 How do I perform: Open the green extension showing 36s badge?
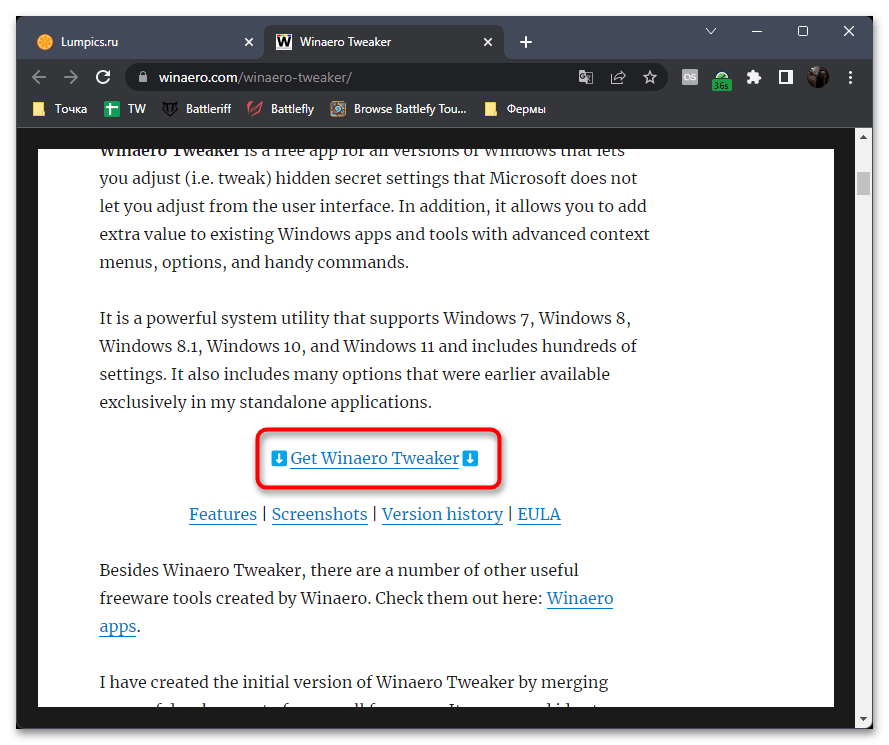(x=722, y=79)
